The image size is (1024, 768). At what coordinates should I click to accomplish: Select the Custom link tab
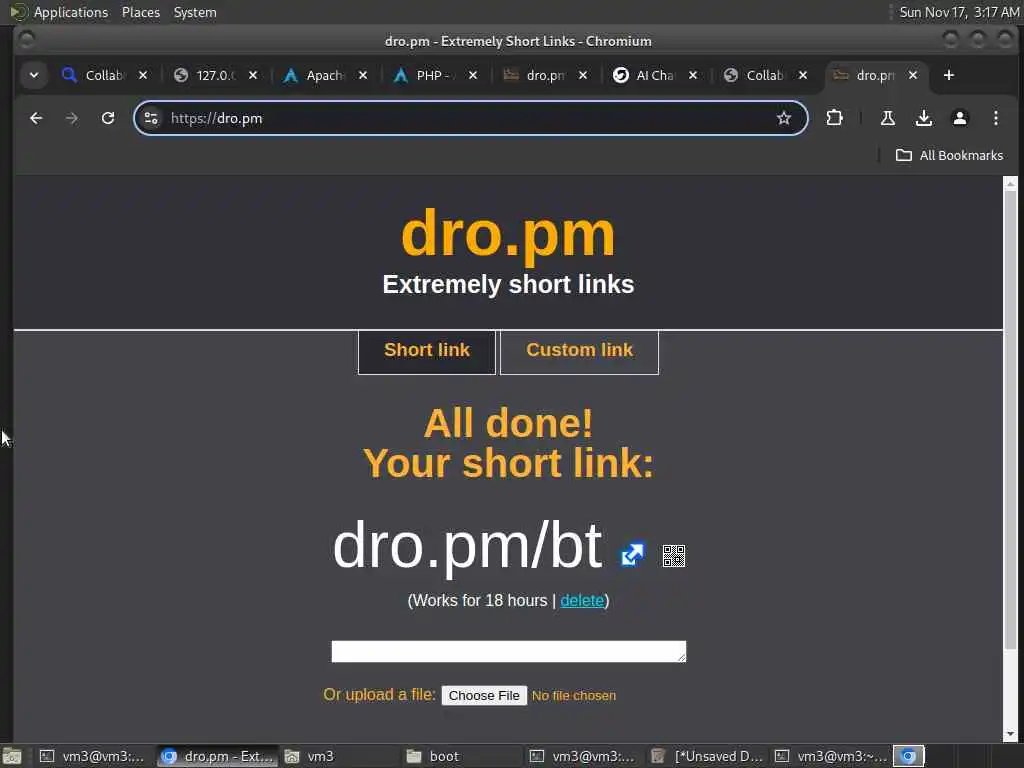[x=579, y=352]
